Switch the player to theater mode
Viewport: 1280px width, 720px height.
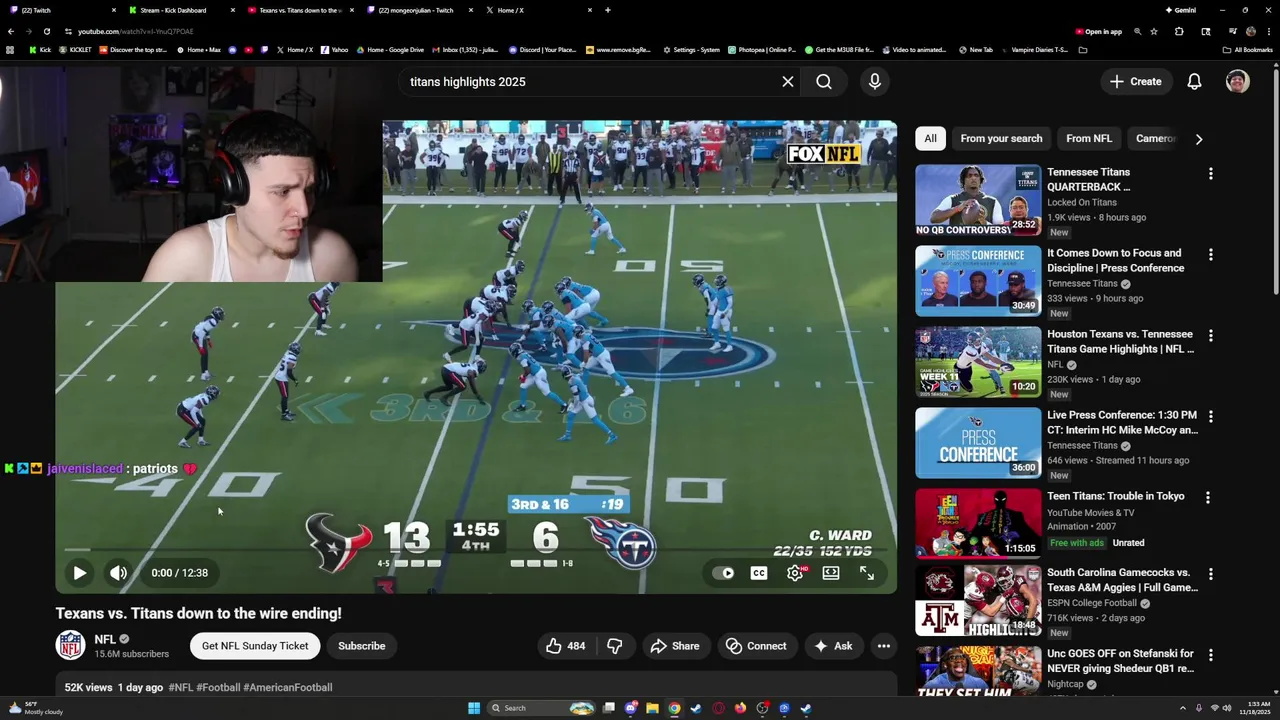pyautogui.click(x=831, y=573)
